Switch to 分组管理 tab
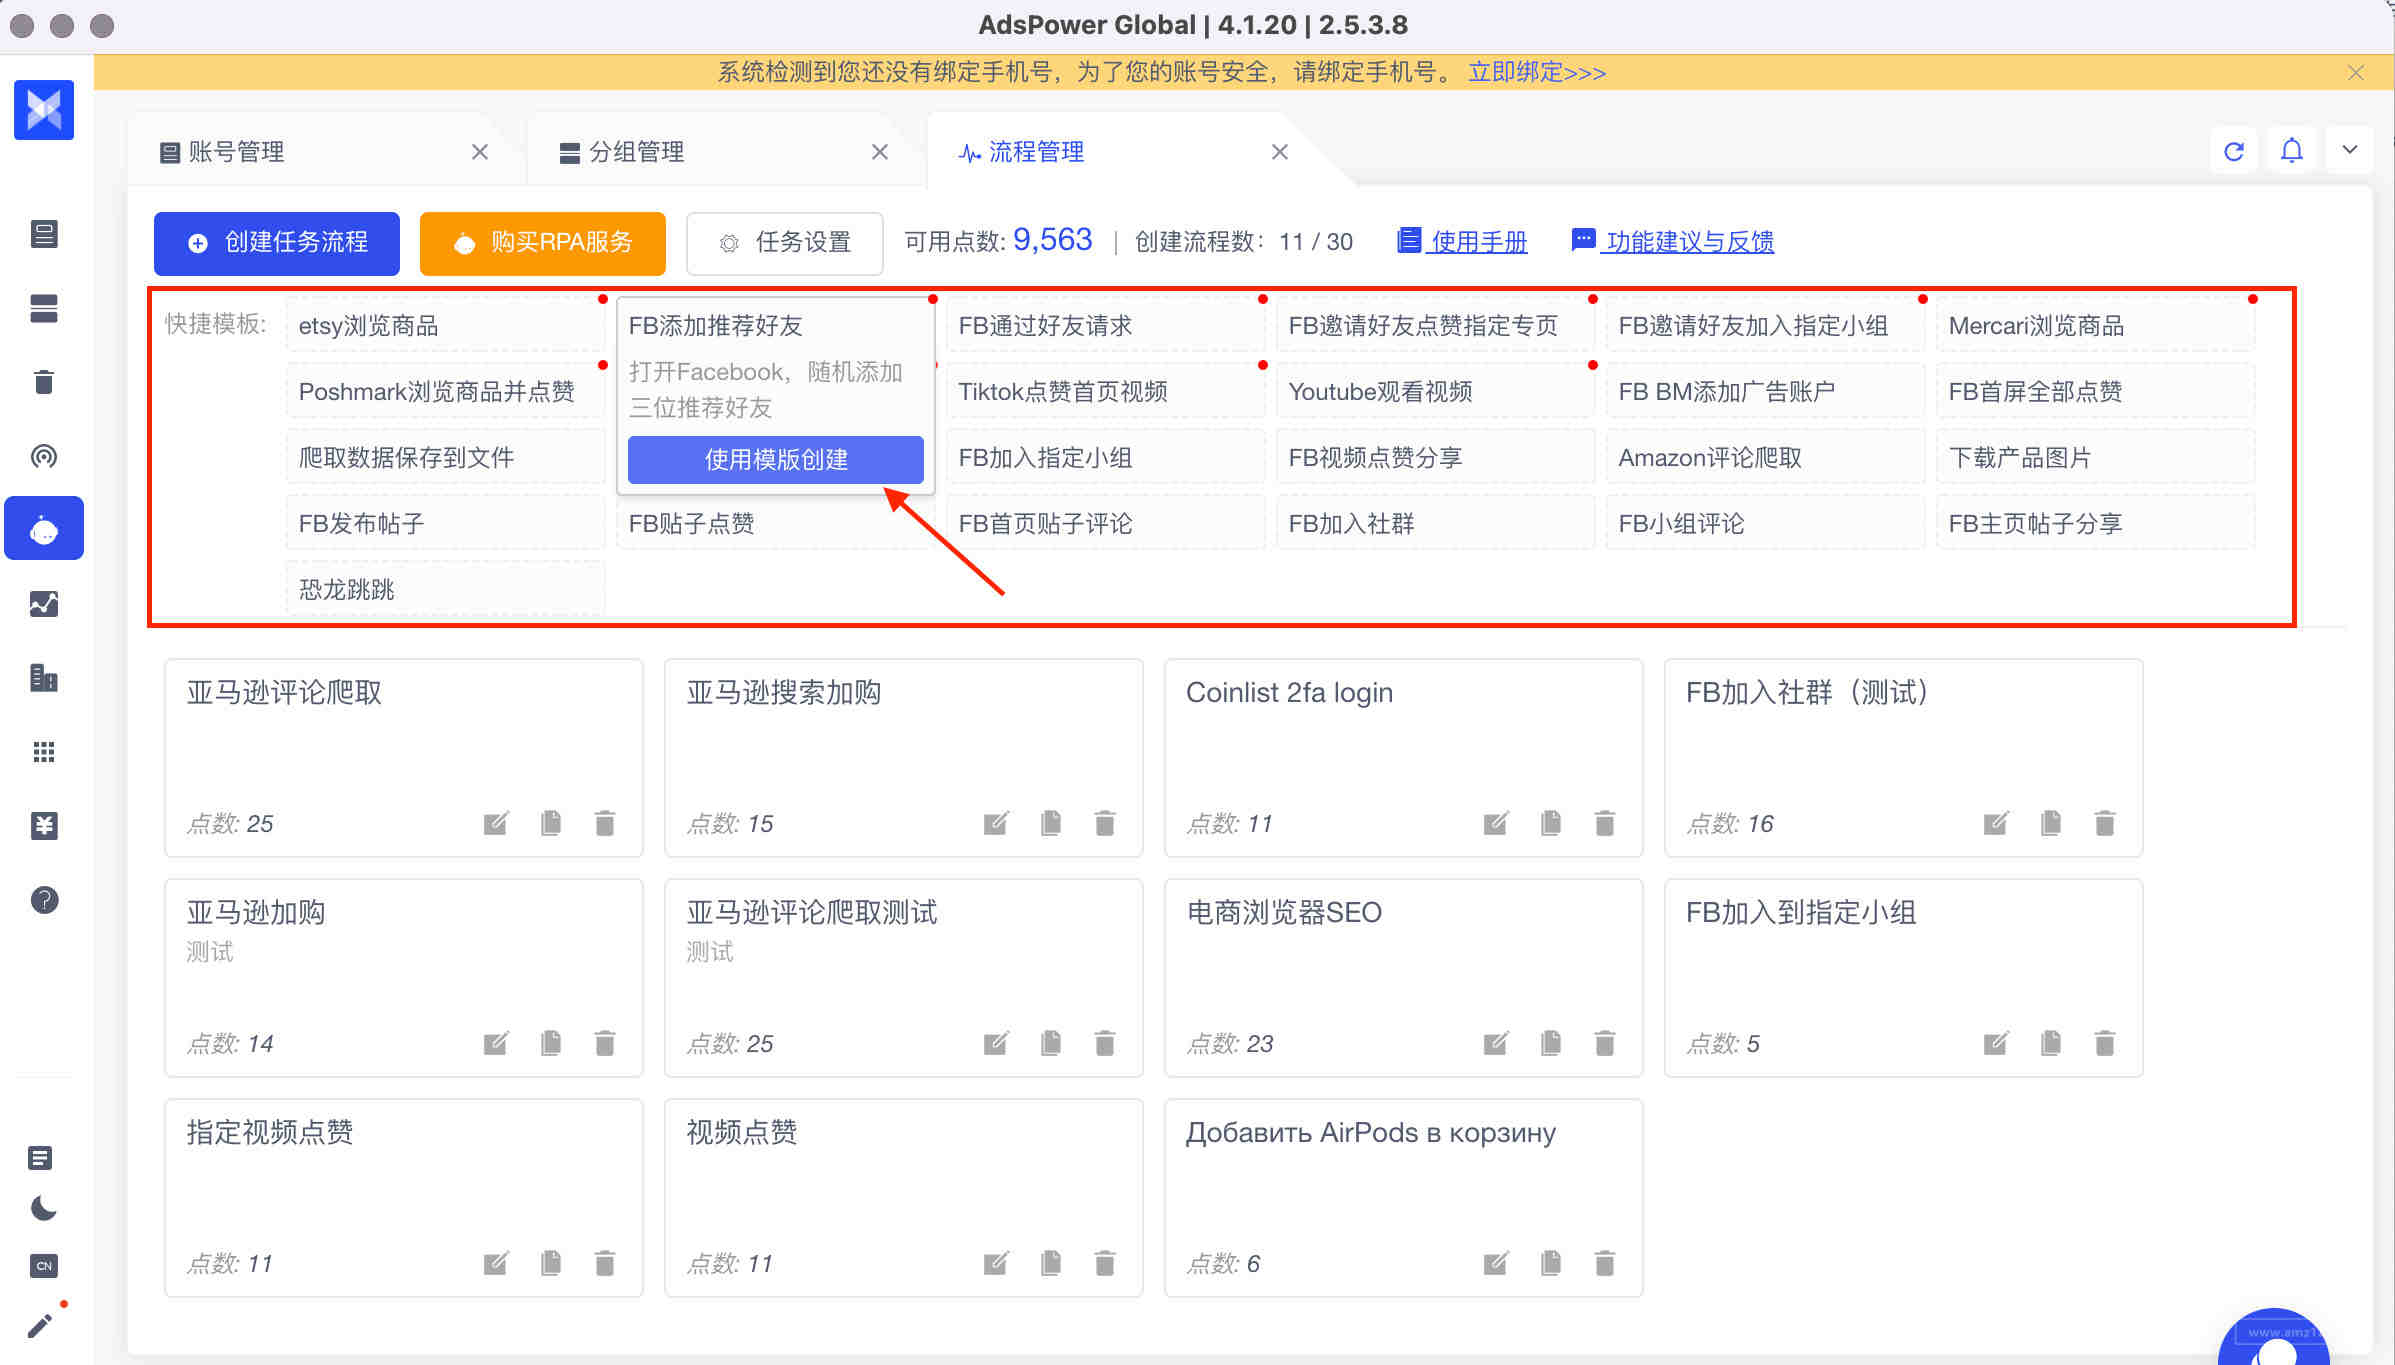 (x=637, y=152)
